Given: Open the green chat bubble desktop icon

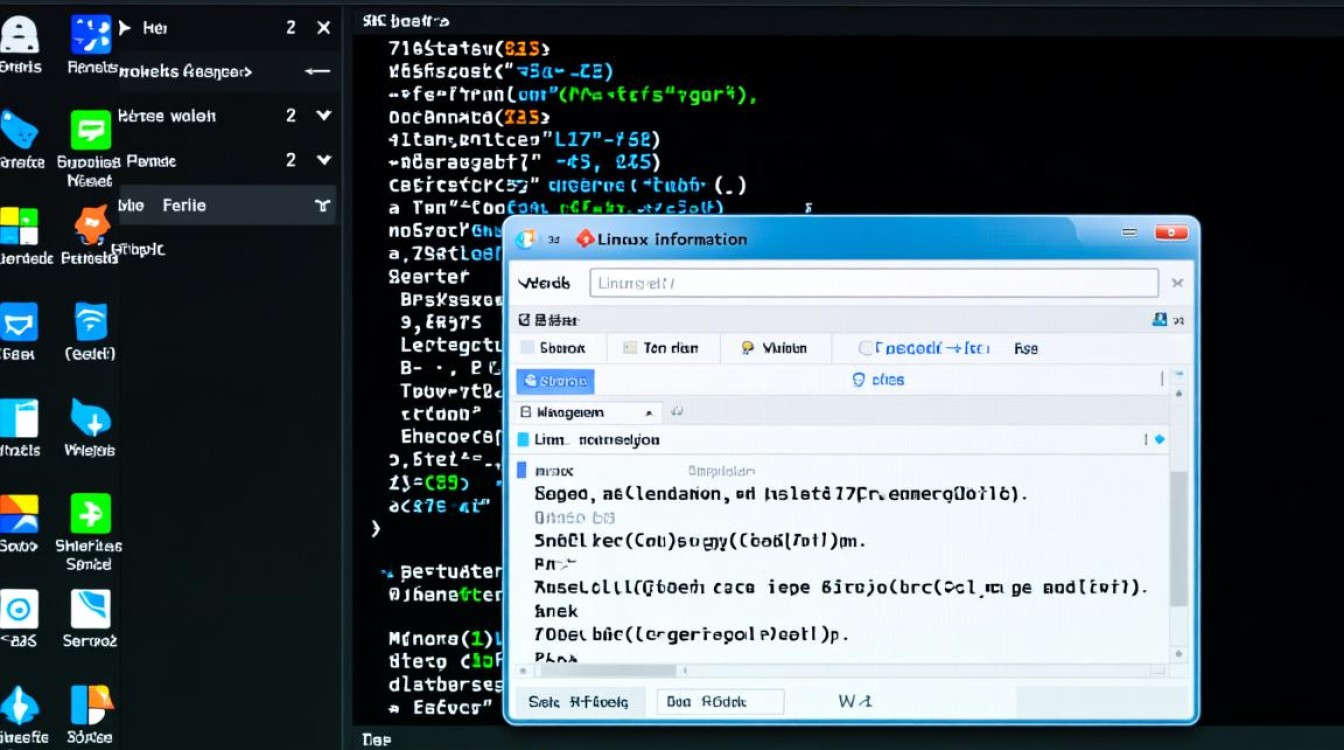Looking at the screenshot, I should point(90,130).
